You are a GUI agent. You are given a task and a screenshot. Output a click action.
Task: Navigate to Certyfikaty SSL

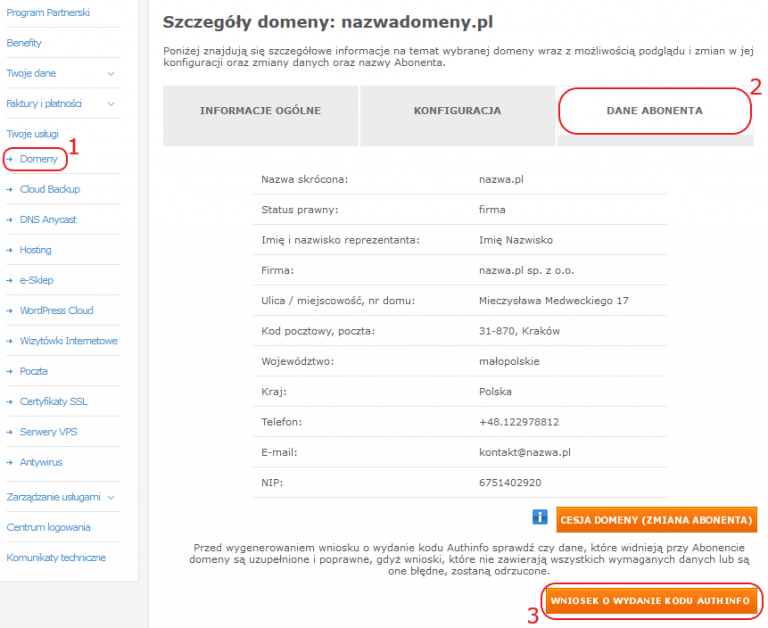(x=53, y=401)
